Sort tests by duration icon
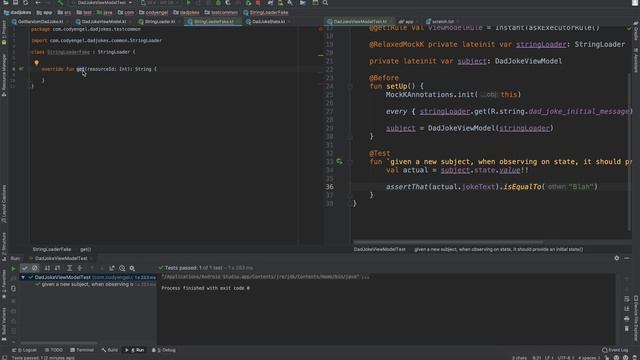The width and height of the screenshot is (640, 360). (x=58, y=268)
